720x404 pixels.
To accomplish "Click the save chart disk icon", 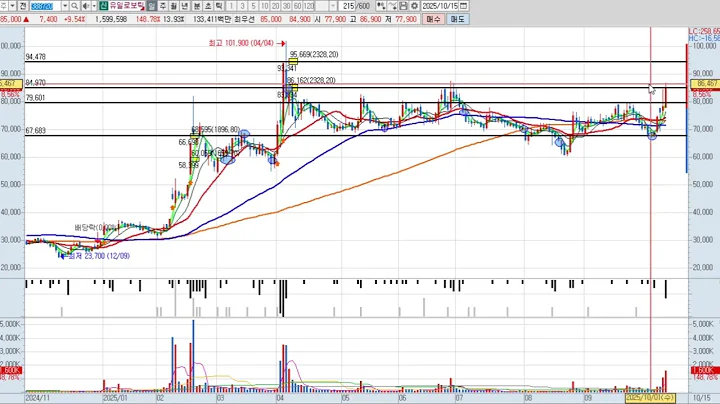I will click(x=403, y=6).
